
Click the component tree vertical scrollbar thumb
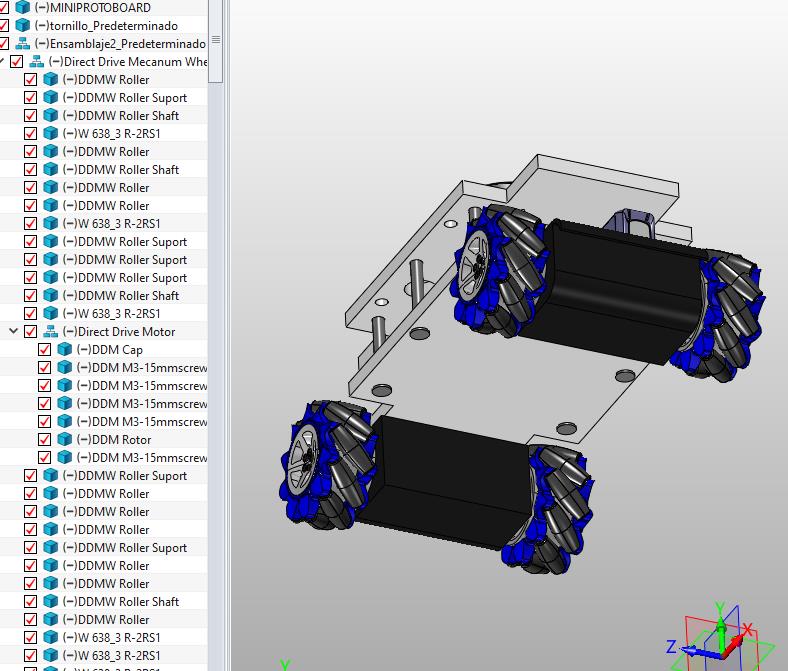216,40
